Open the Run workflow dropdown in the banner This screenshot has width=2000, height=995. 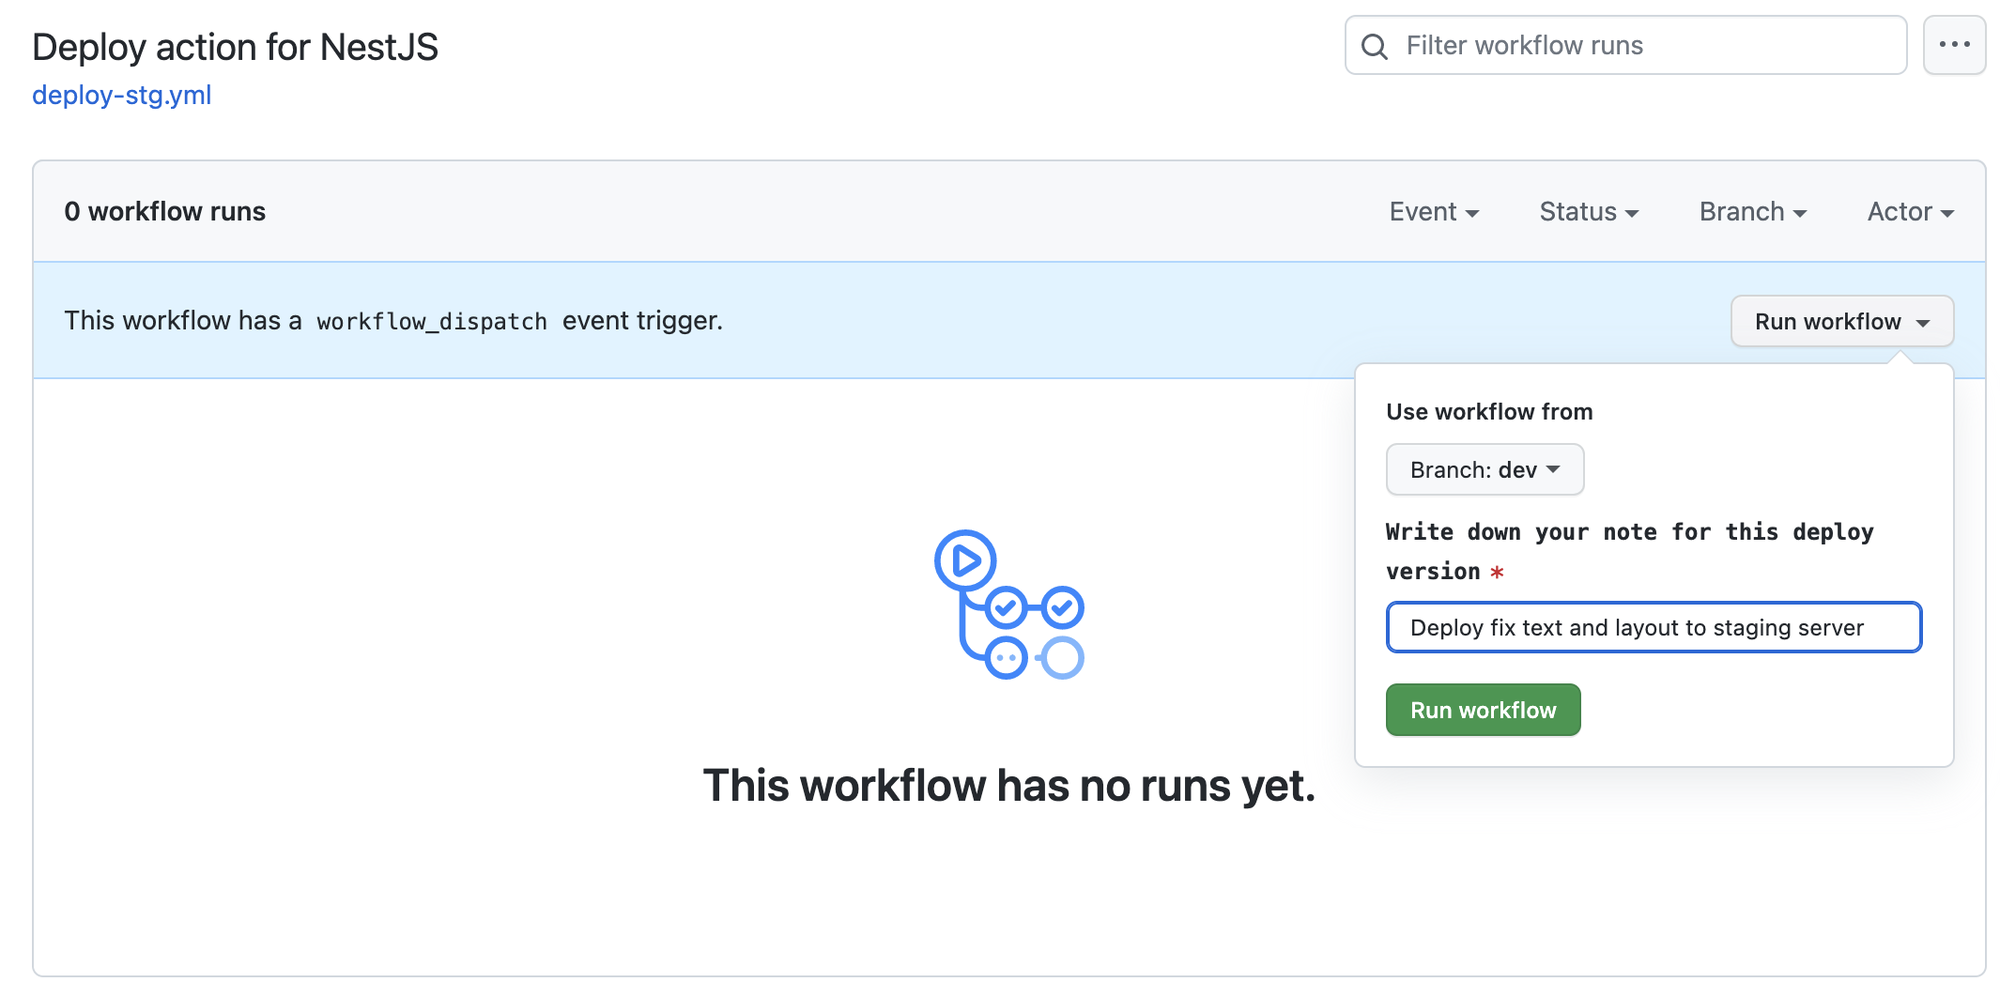(1841, 321)
